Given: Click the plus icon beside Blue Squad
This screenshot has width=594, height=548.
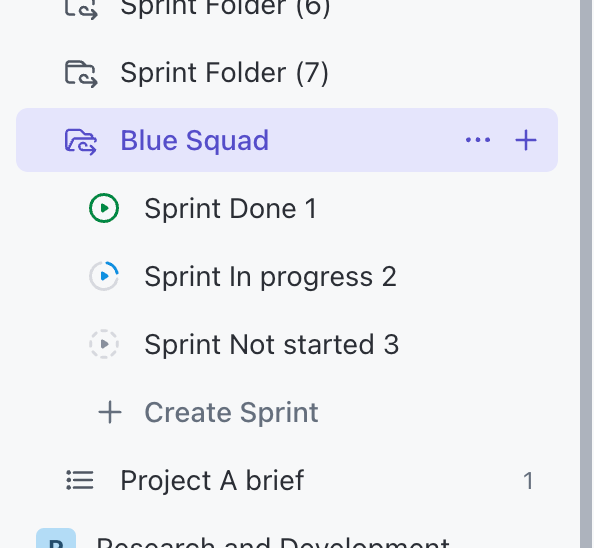Looking at the screenshot, I should [x=526, y=140].
